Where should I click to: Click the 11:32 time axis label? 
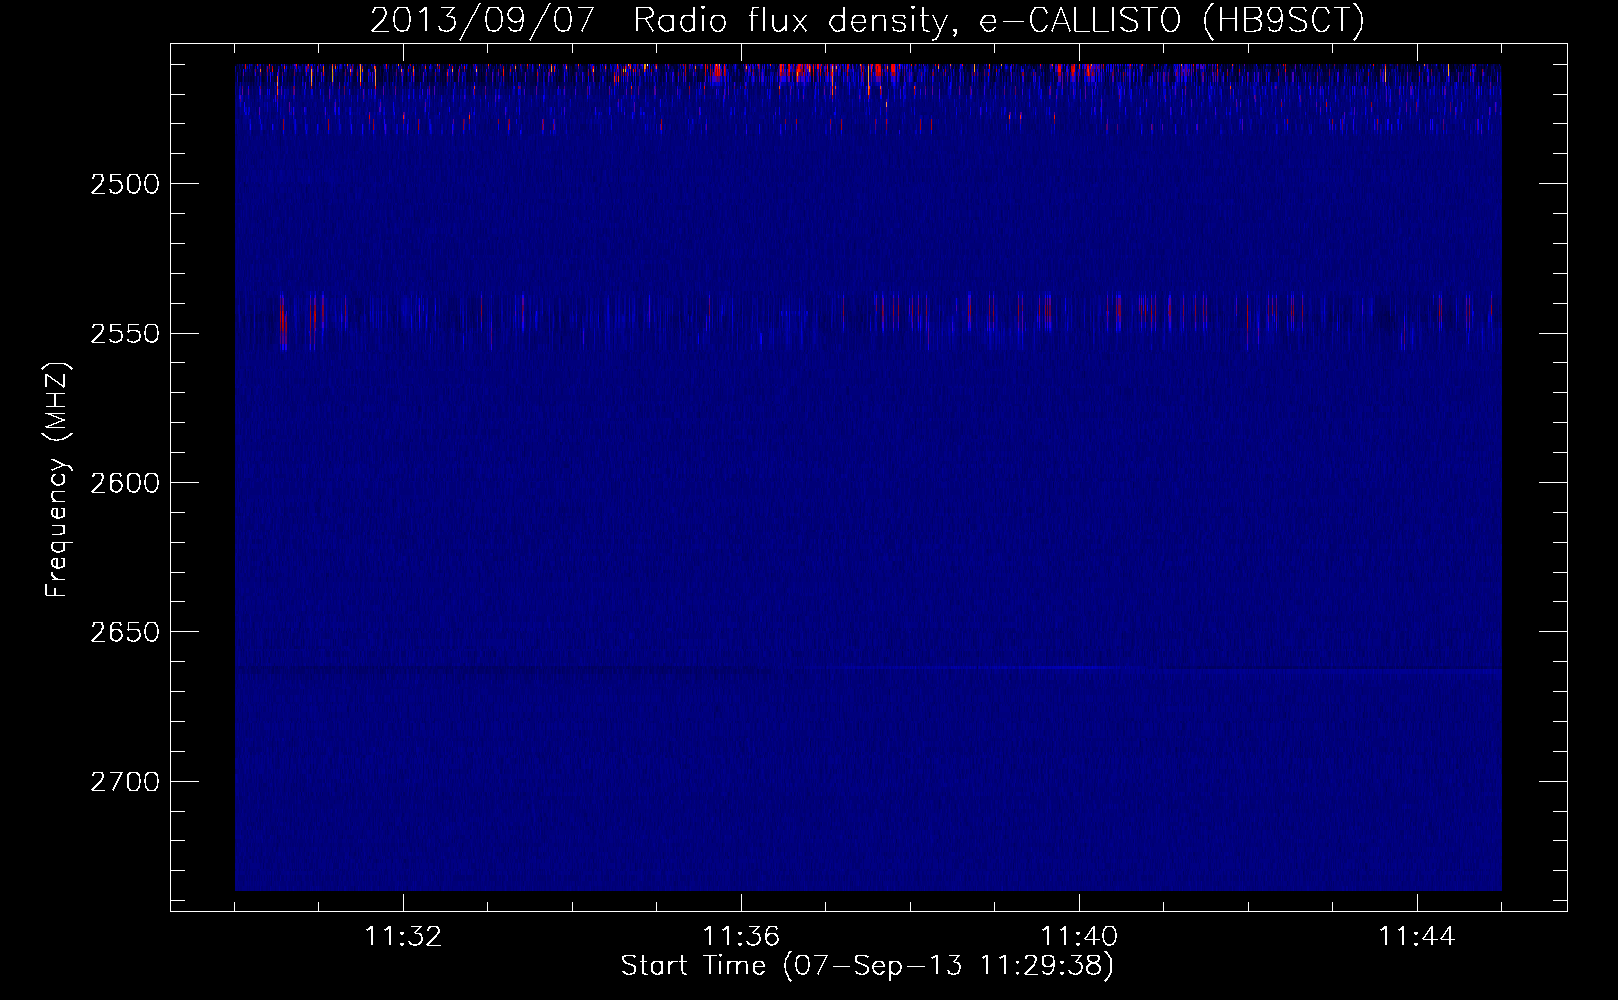point(403,936)
